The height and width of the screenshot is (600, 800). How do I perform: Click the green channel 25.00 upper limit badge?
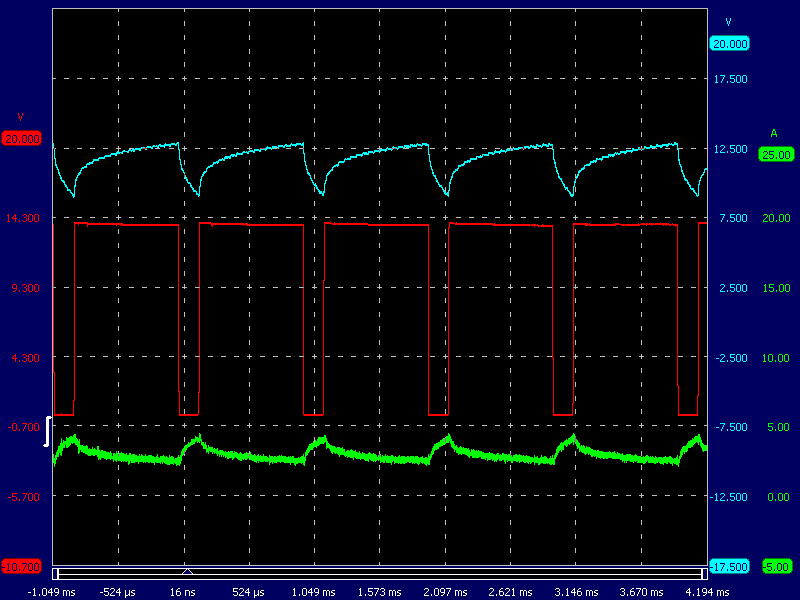click(775, 154)
